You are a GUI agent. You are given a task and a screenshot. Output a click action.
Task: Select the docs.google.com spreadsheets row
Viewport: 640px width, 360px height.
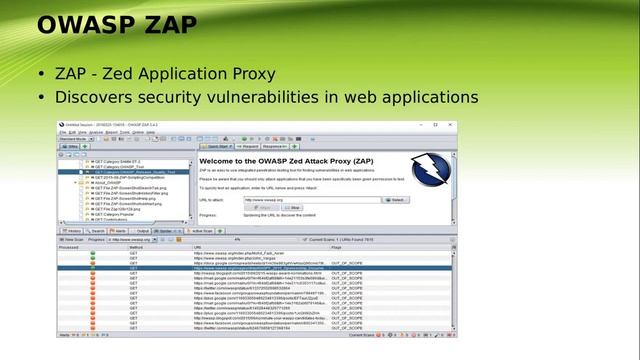point(255,263)
